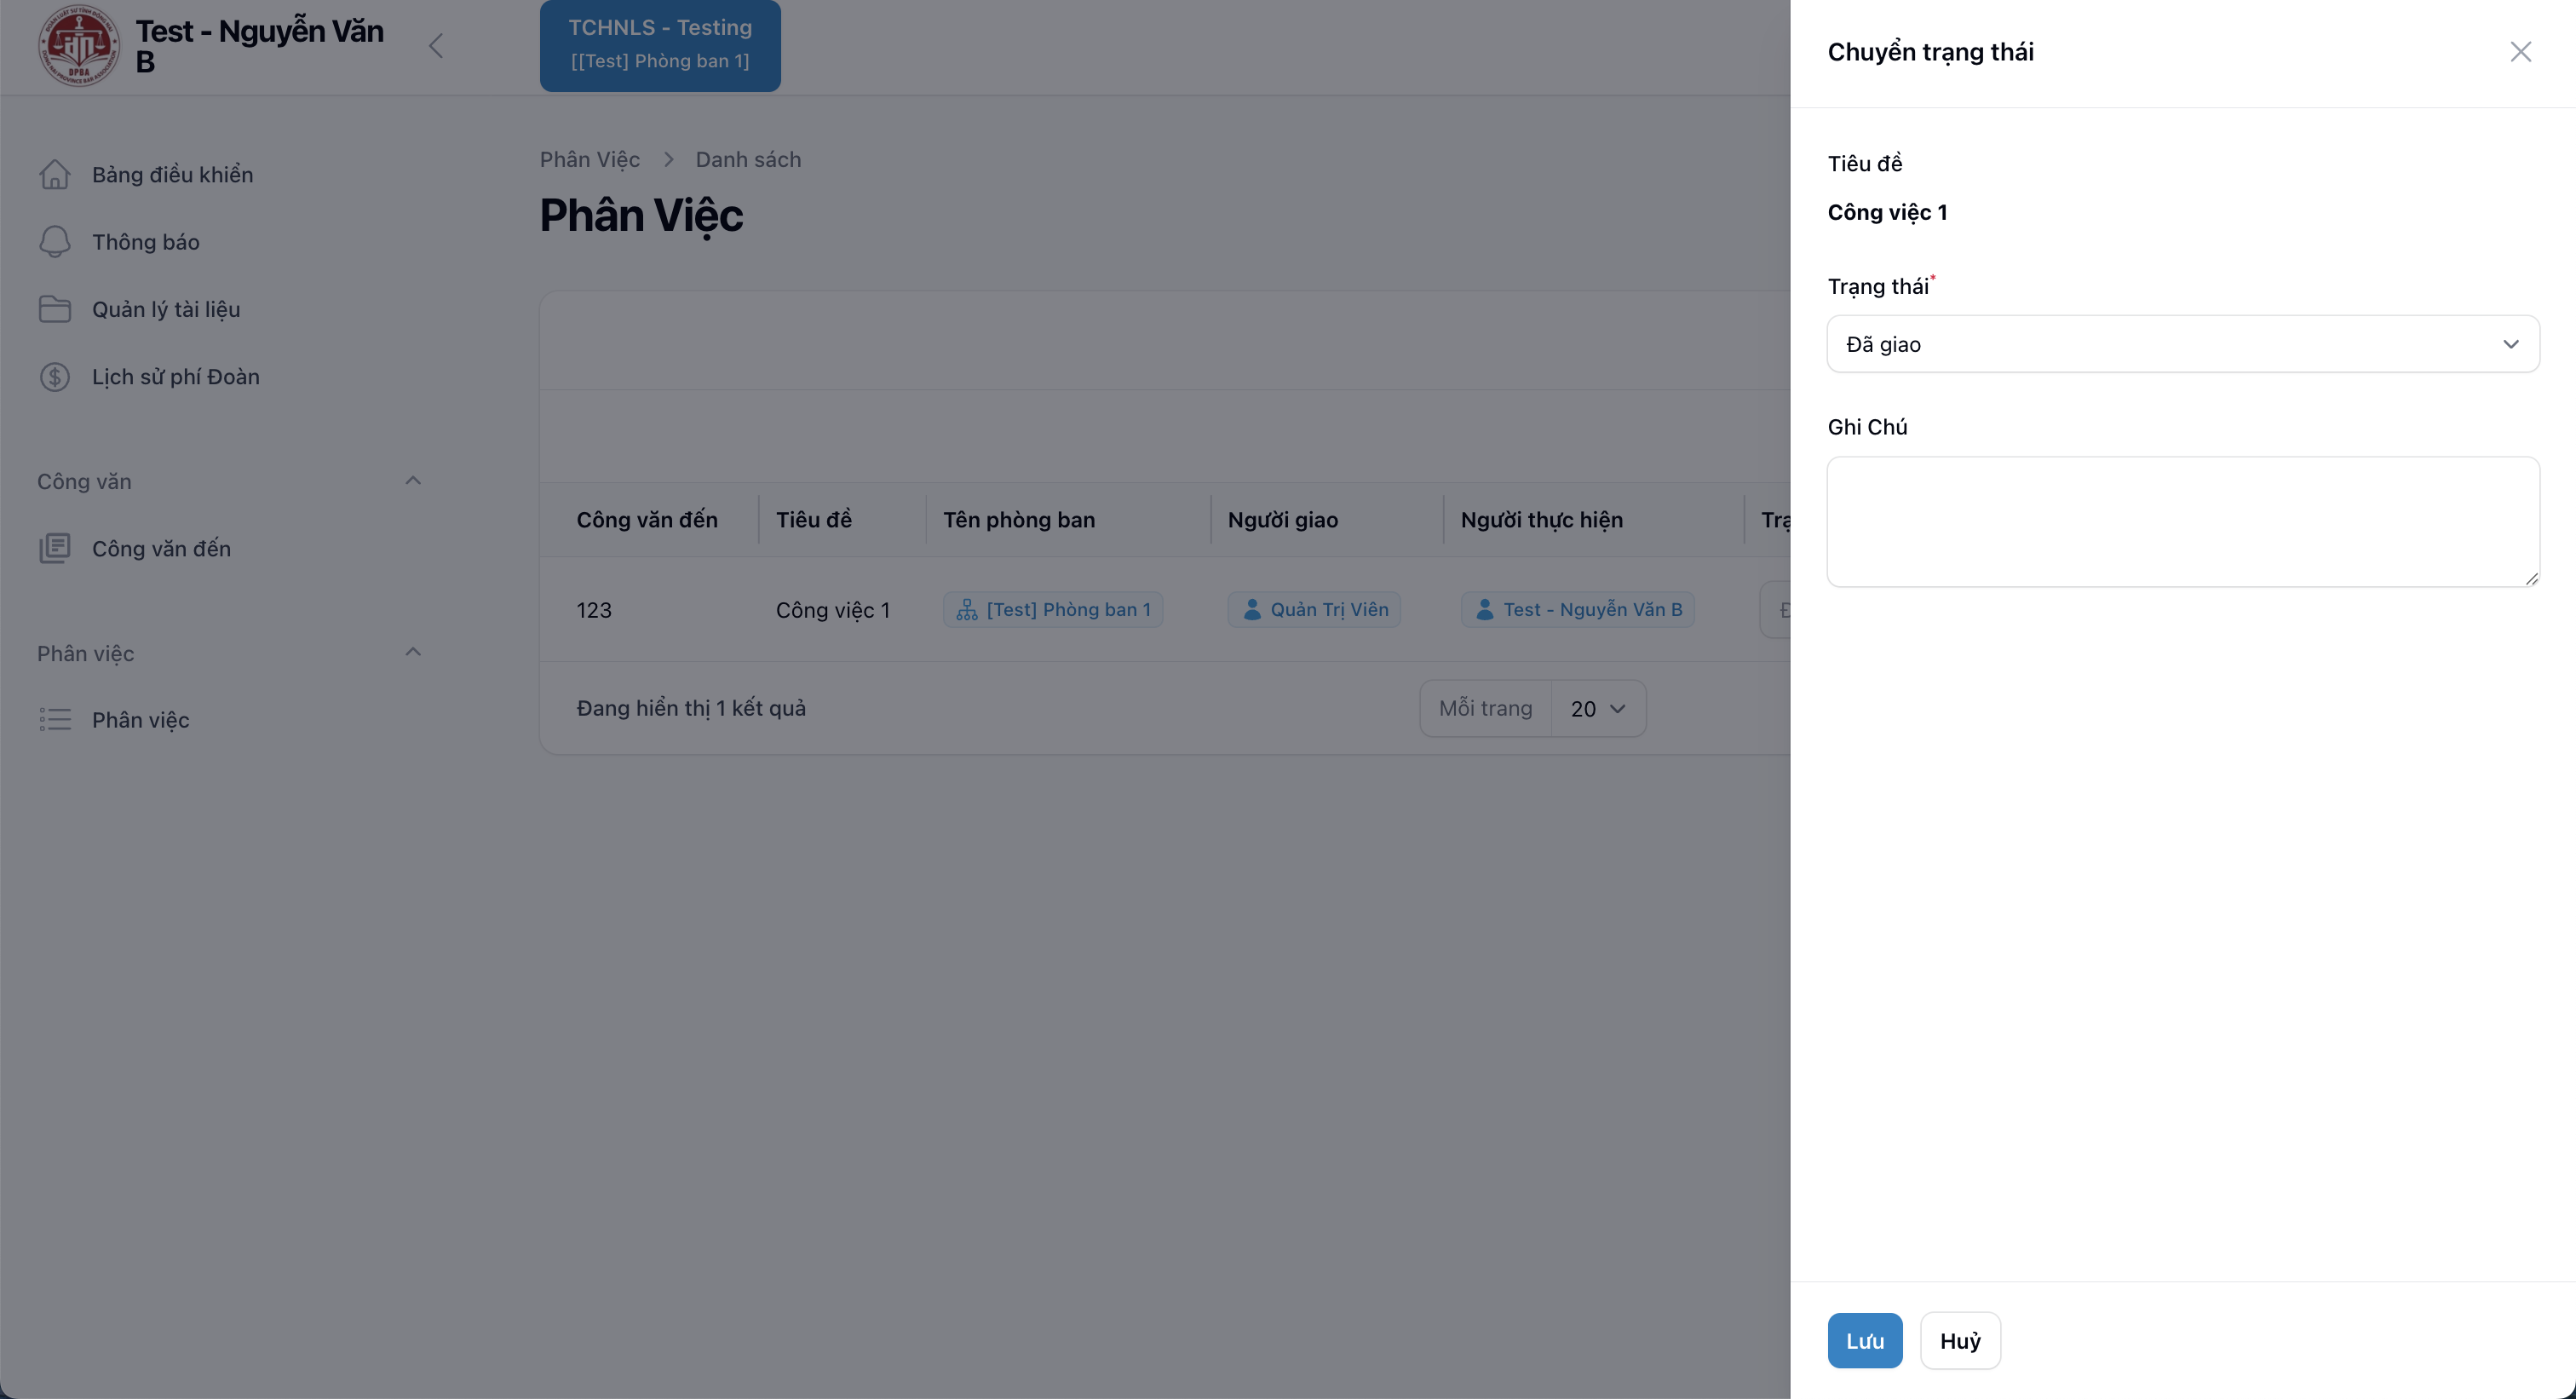Click the dollar icon for Lịch sử phí Đoàn
The height and width of the screenshot is (1399, 2576).
tap(55, 377)
